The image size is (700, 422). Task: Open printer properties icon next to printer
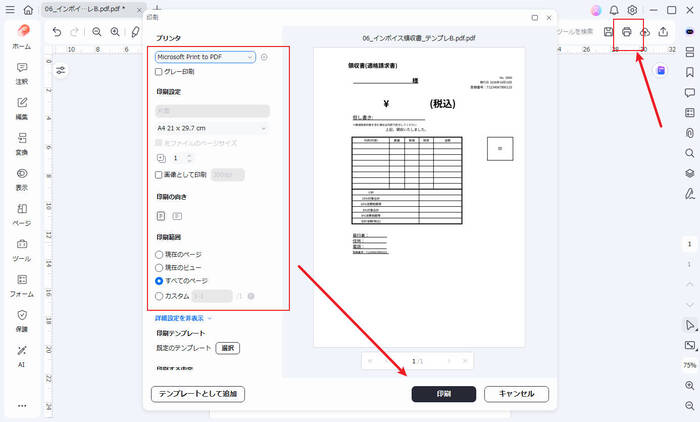click(x=264, y=57)
